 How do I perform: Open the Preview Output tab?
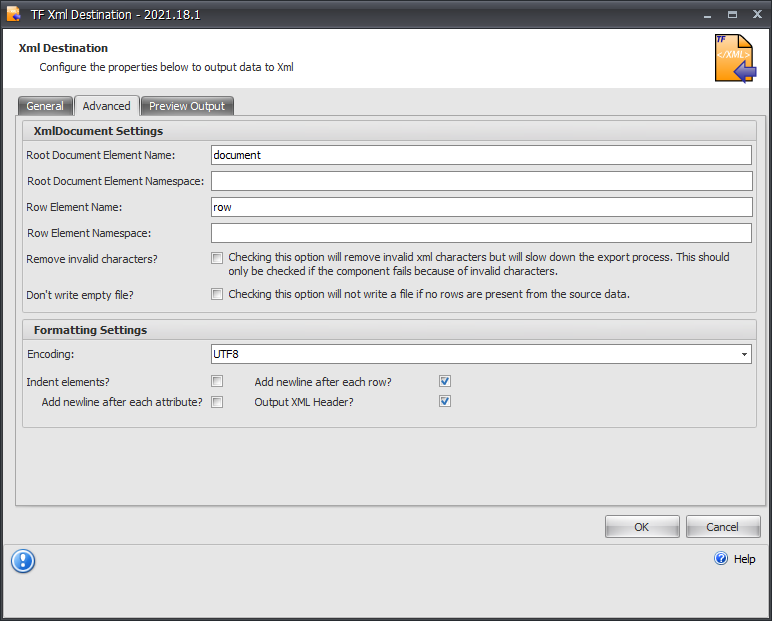pos(187,106)
